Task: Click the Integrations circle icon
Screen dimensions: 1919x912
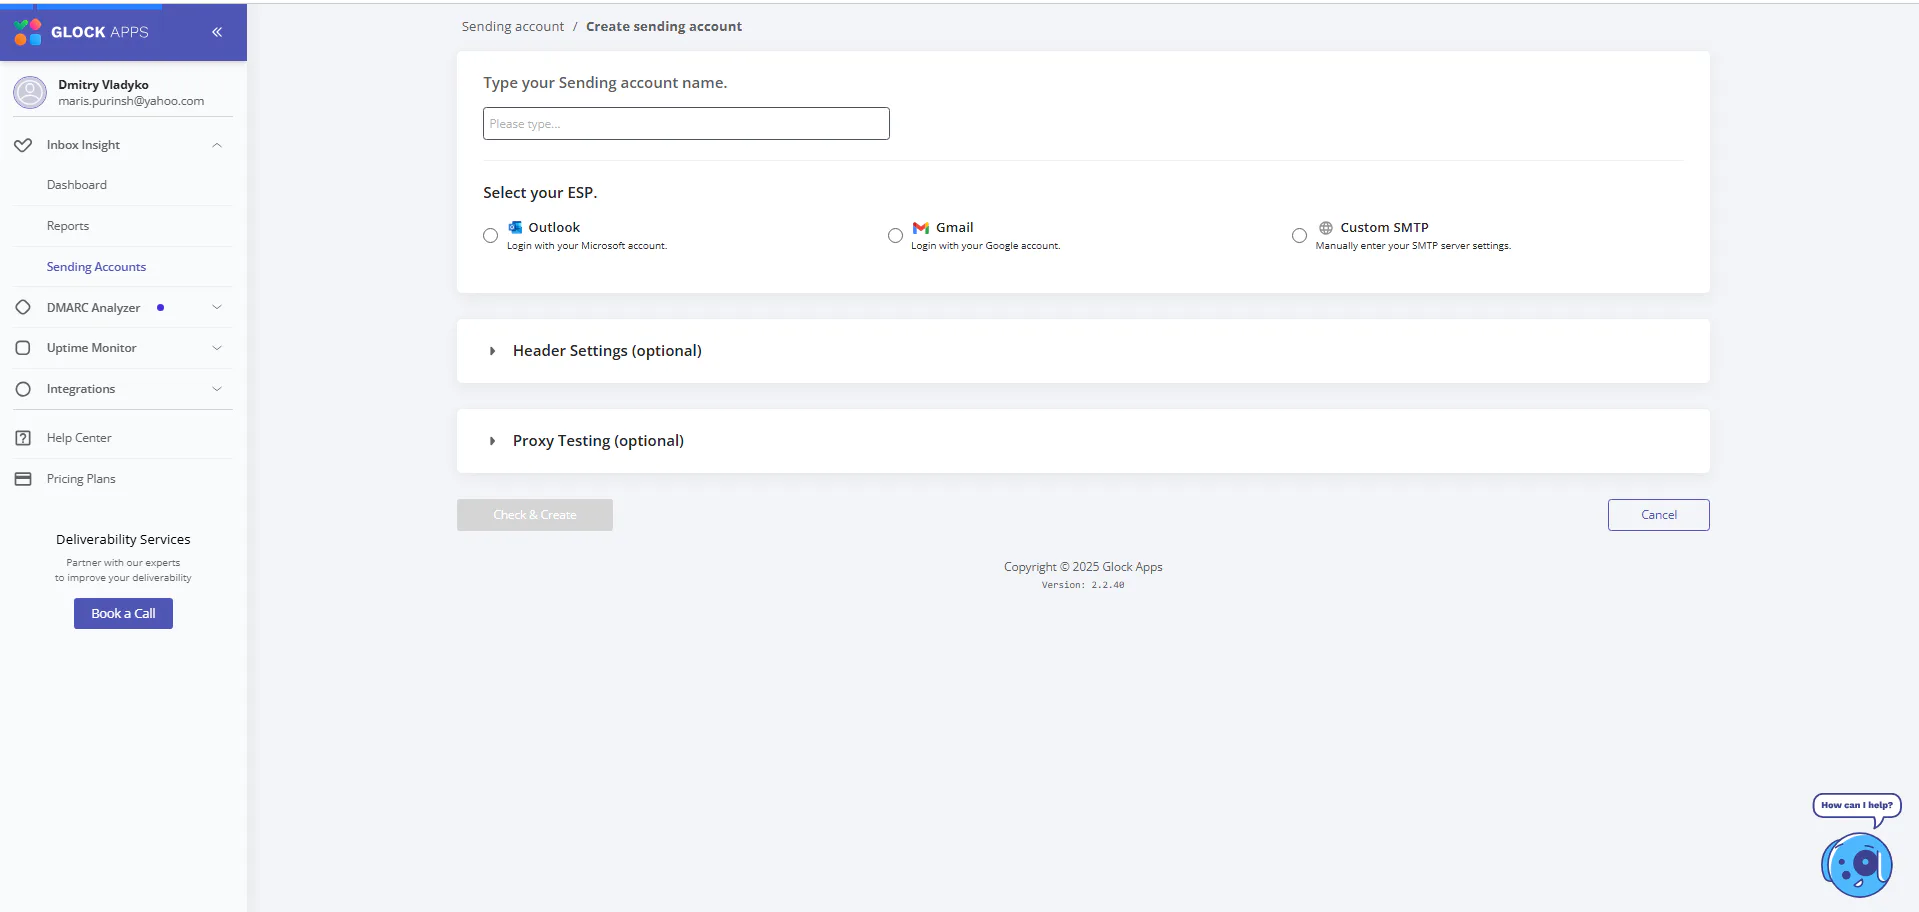Action: point(23,389)
